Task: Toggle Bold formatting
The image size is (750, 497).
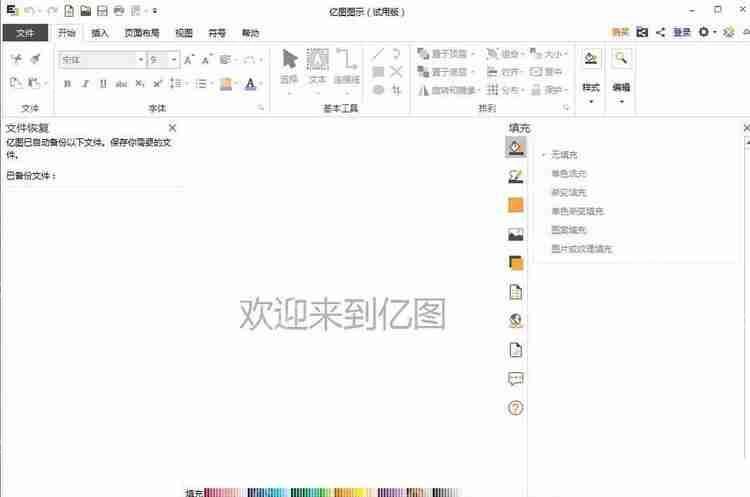Action: [67, 84]
